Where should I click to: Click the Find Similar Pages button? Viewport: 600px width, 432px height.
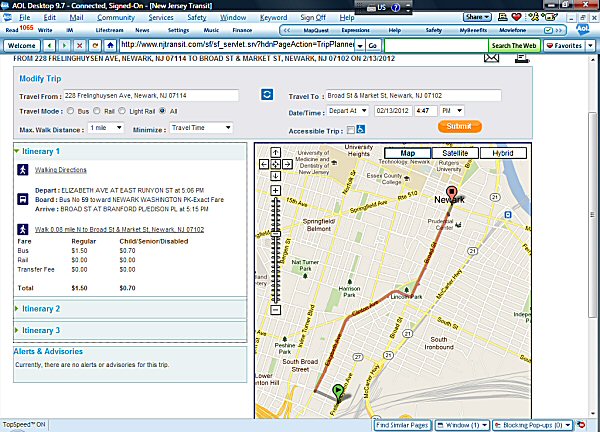pos(402,425)
